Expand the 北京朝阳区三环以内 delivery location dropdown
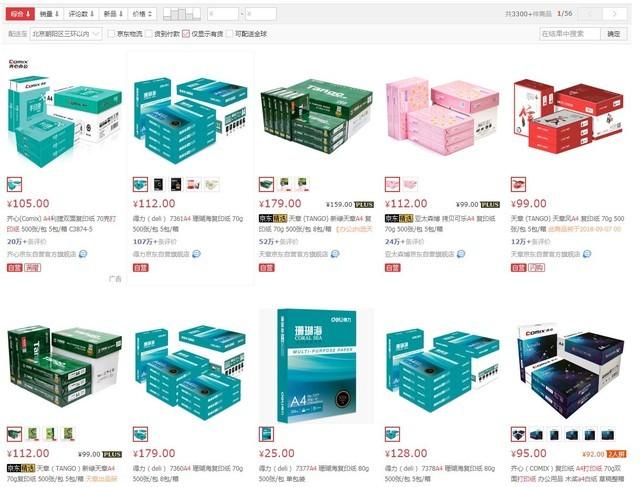Image resolution: width=640 pixels, height=487 pixels. [x=66, y=34]
